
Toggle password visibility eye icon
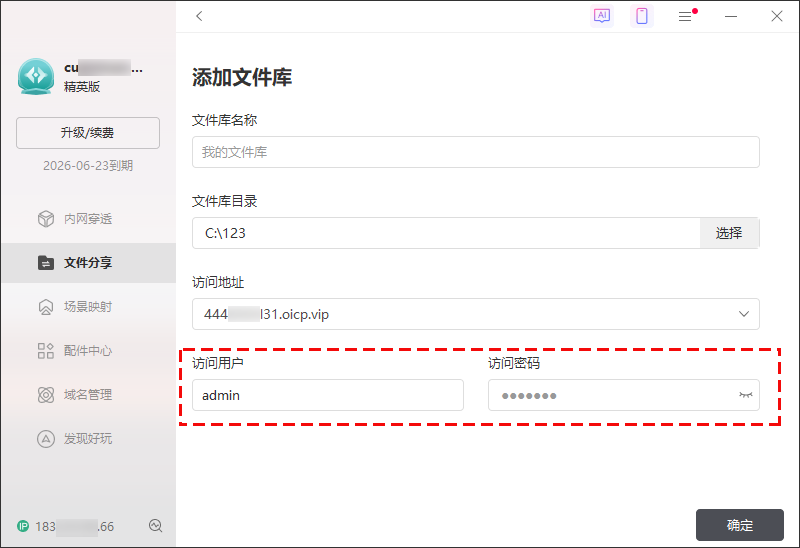pyautogui.click(x=744, y=395)
